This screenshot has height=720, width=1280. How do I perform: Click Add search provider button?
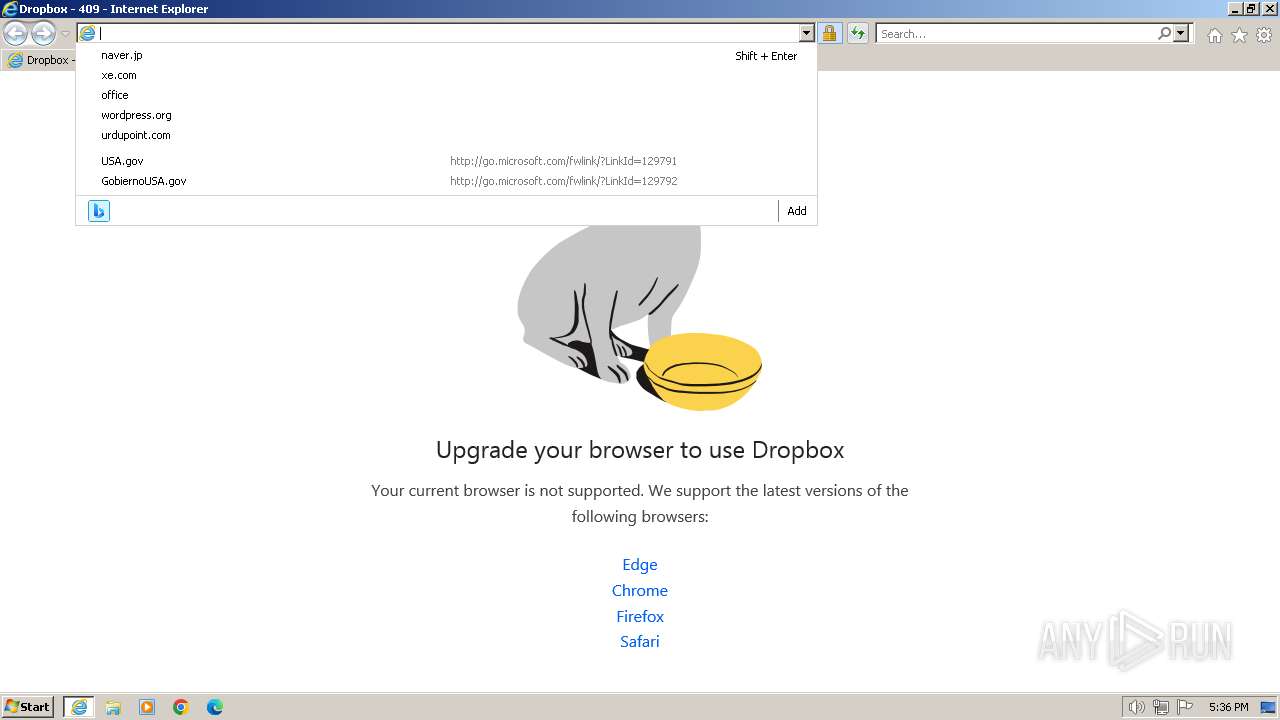click(x=796, y=211)
